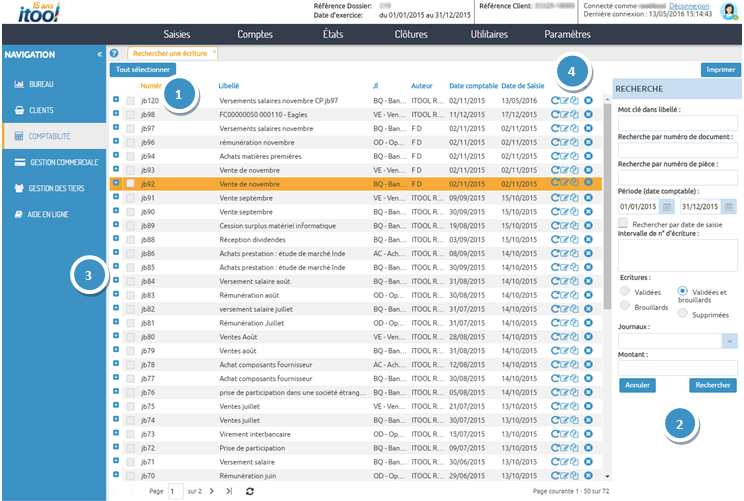744x501 pixels.
Task: Select the Supprimées radio option
Action: (682, 313)
